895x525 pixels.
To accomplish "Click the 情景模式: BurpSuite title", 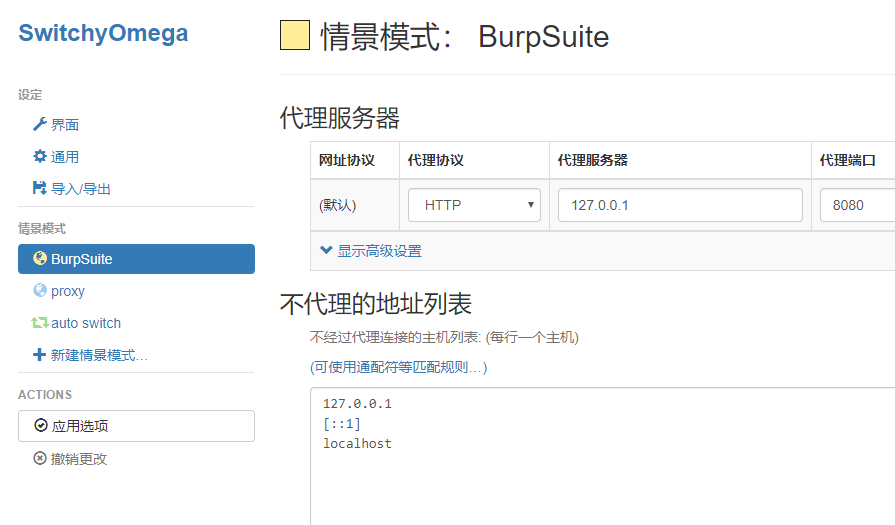I will click(465, 37).
